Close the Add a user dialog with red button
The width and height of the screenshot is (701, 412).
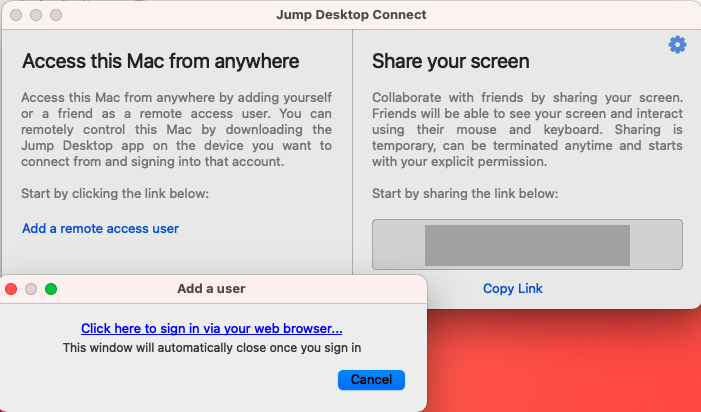[12, 289]
